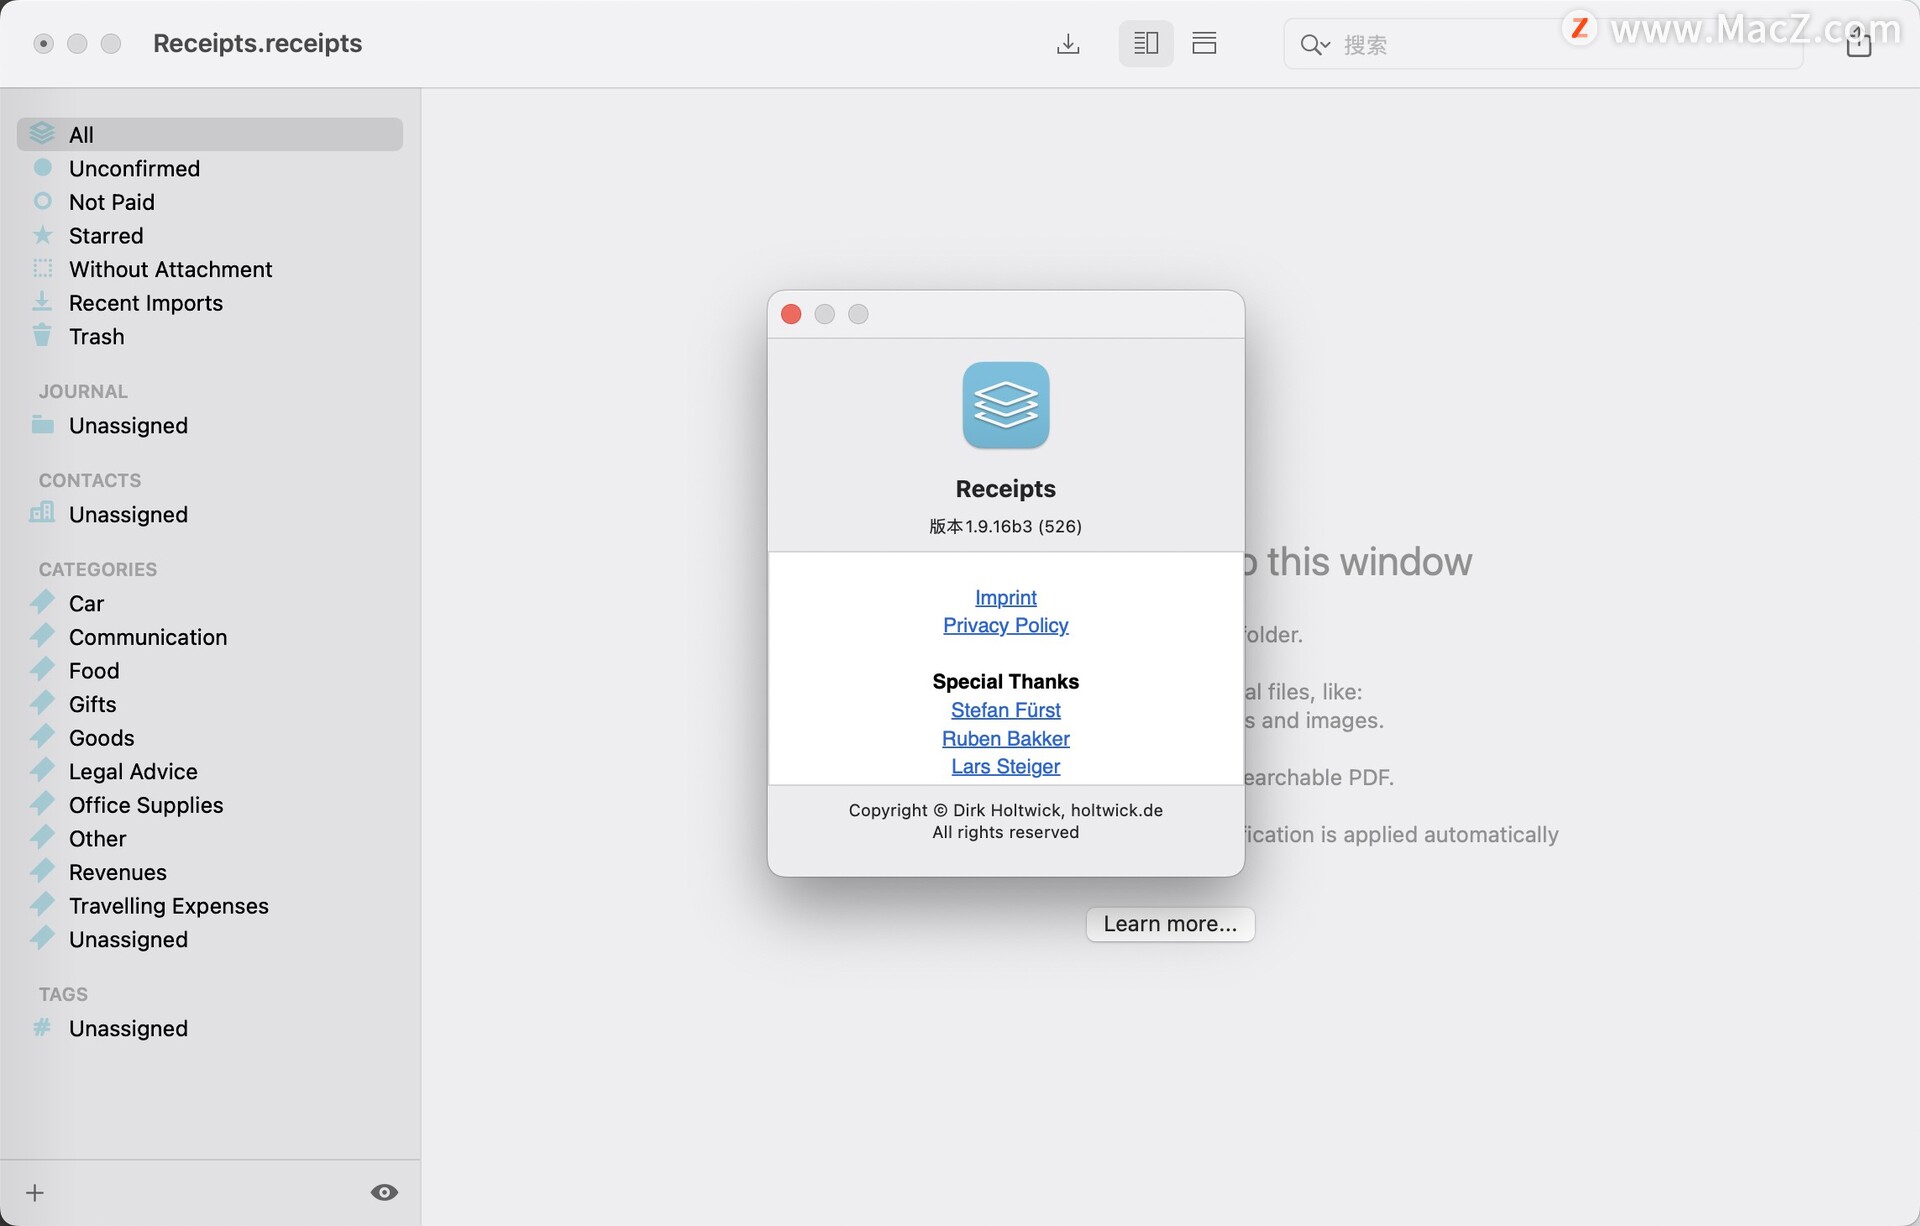Click the Journal Unassigned folder icon
Screen dimensions: 1920x1226
(42, 425)
